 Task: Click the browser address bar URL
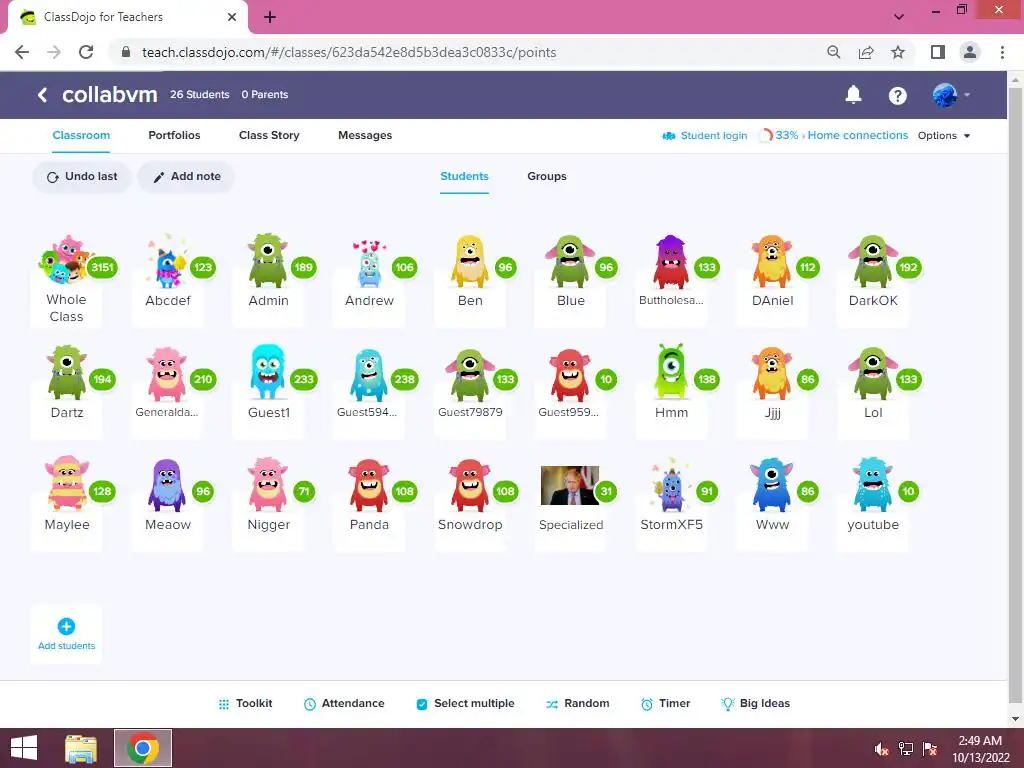pyautogui.click(x=349, y=52)
